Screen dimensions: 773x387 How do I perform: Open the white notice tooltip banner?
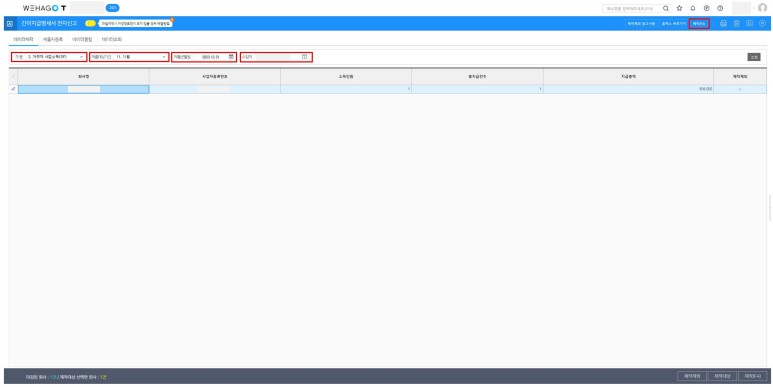pos(135,23)
